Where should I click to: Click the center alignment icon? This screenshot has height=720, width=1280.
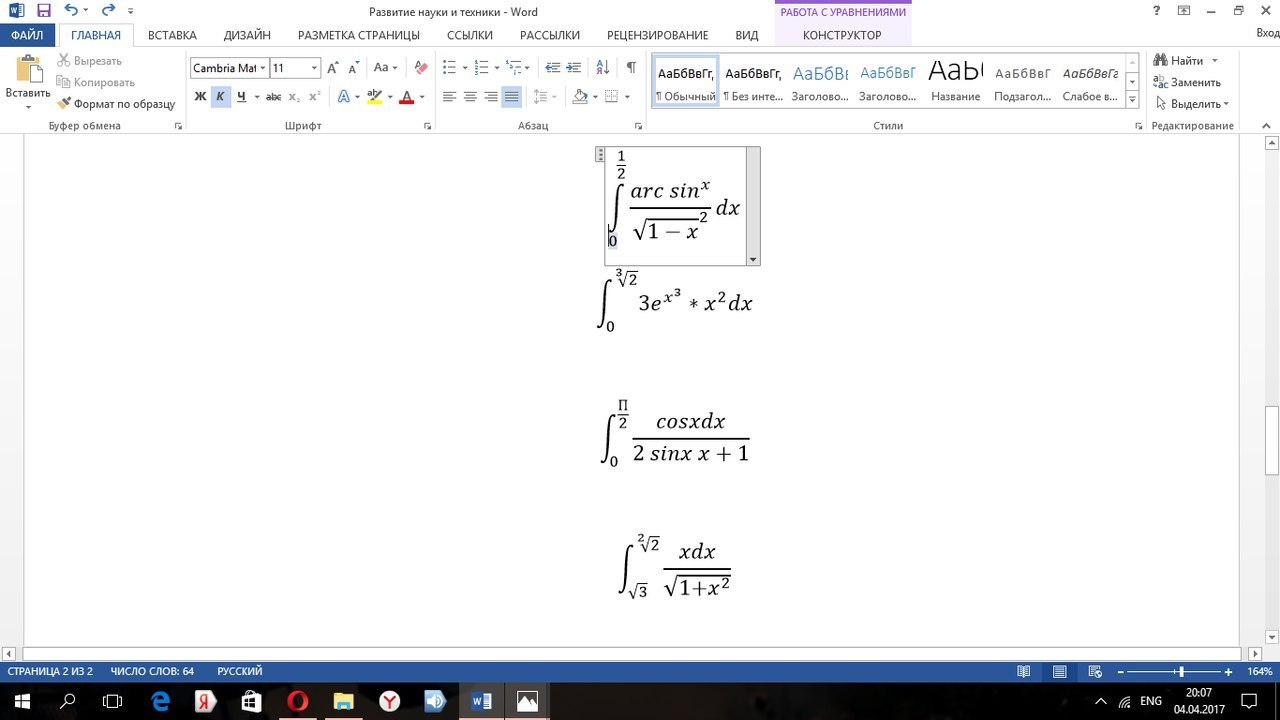469,96
